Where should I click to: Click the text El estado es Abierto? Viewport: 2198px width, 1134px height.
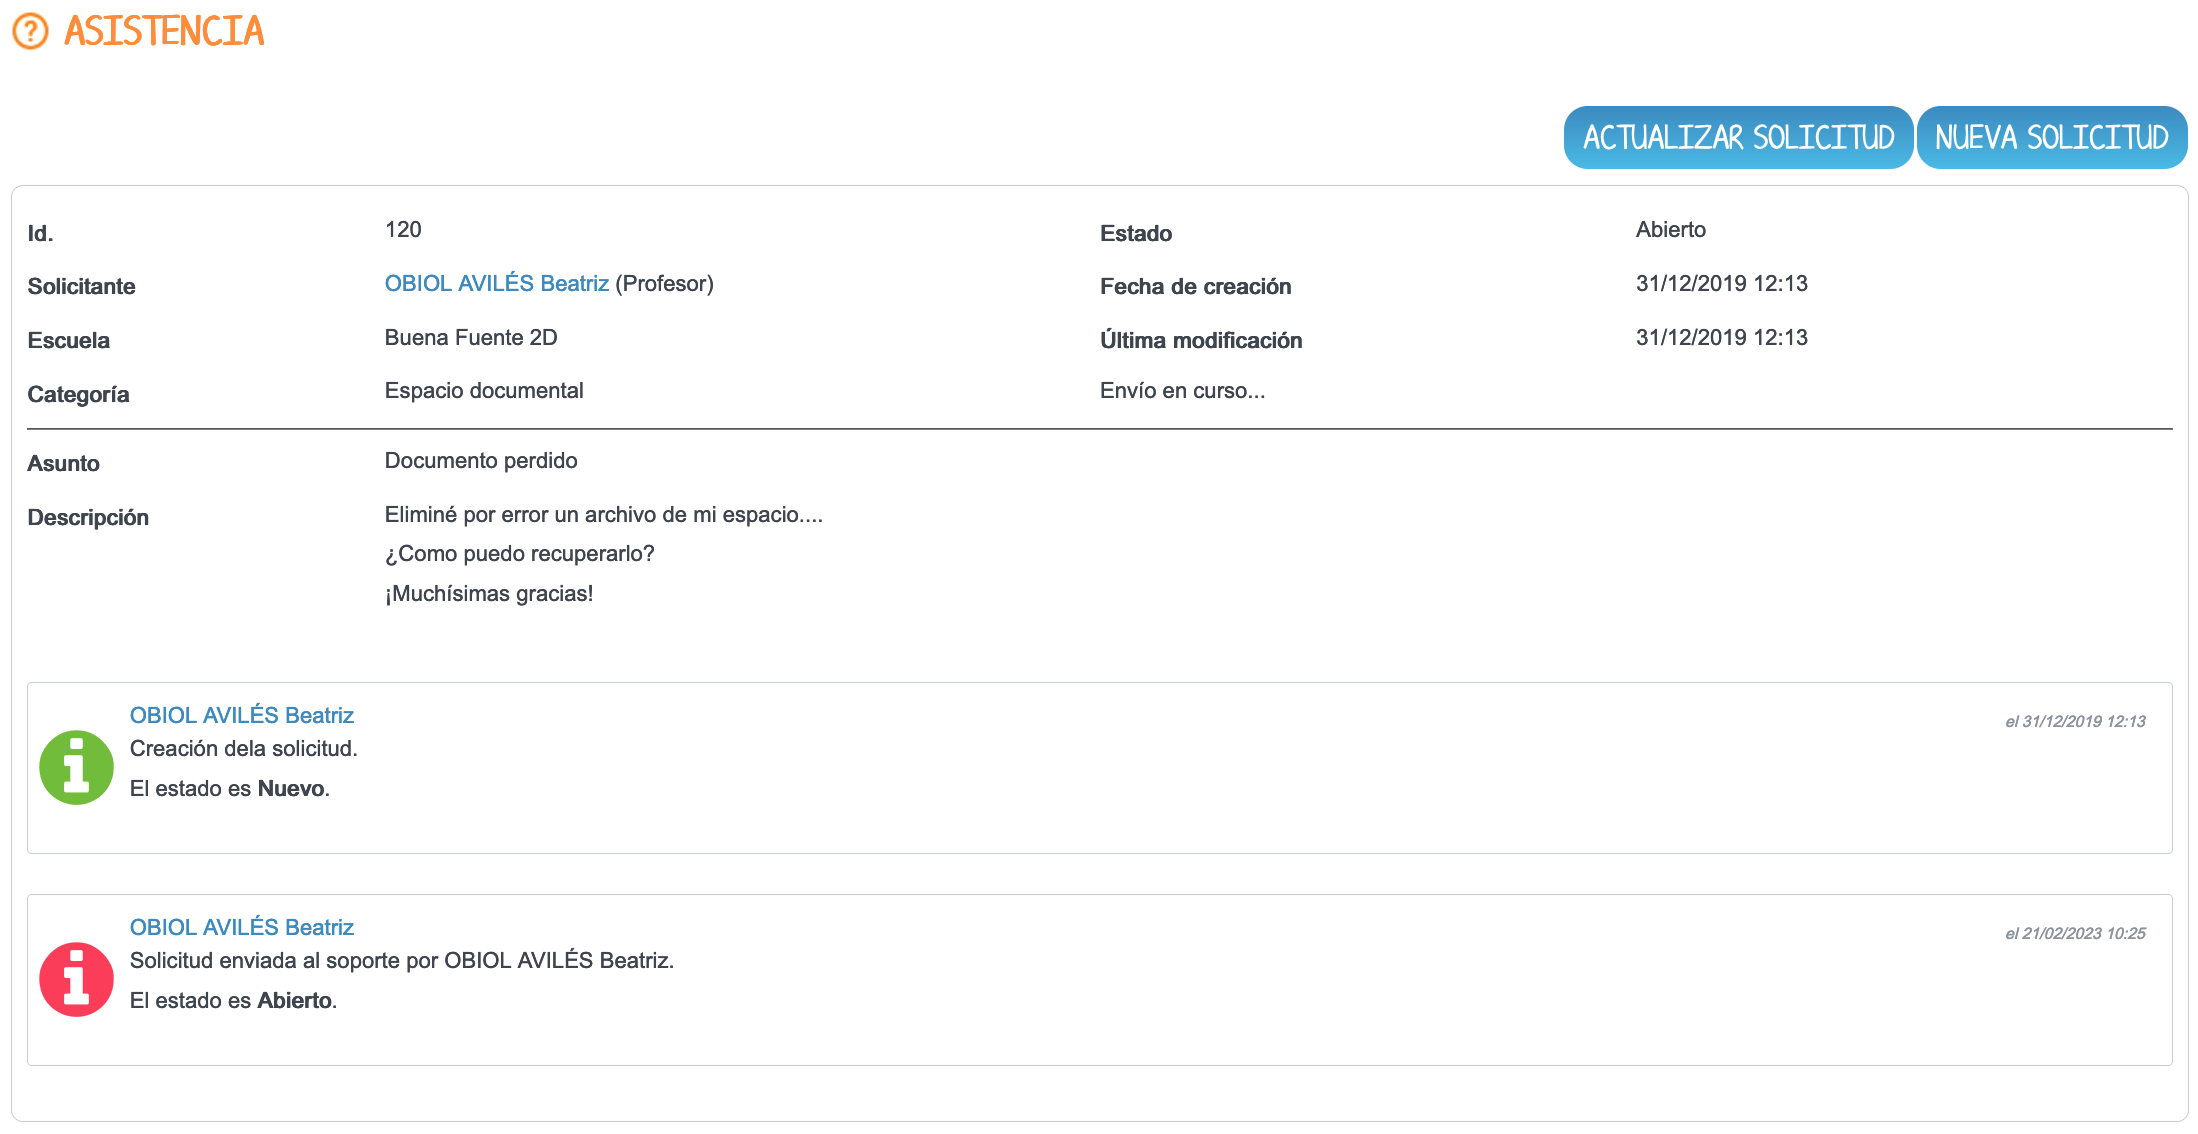click(233, 1001)
